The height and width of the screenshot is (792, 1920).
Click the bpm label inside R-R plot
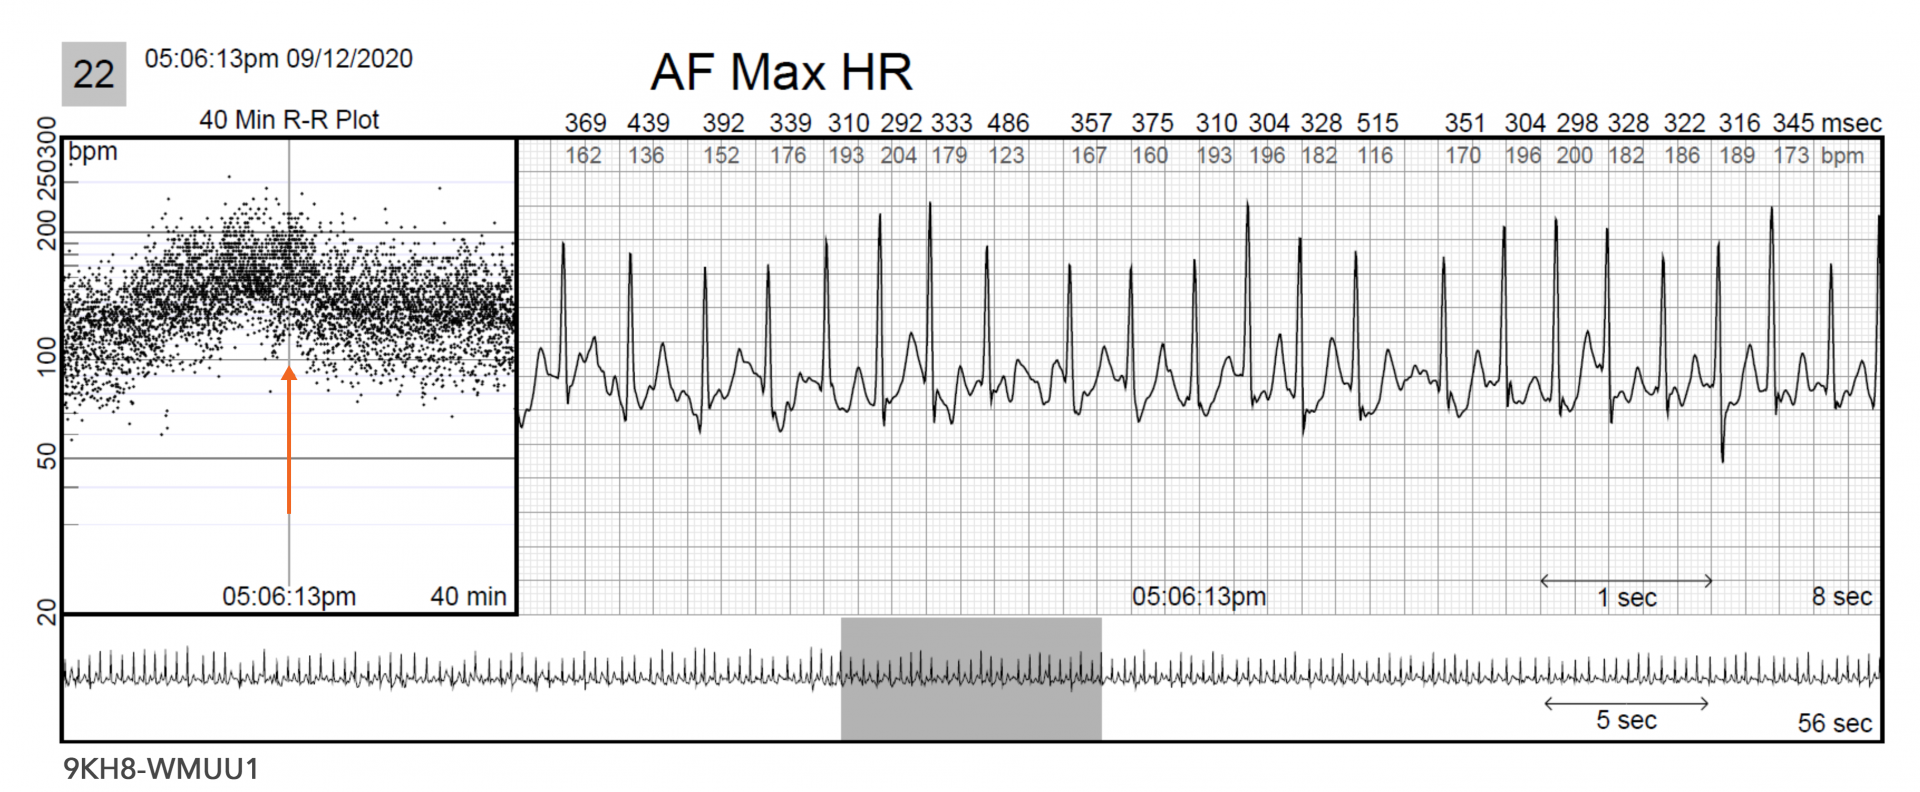pos(93,152)
